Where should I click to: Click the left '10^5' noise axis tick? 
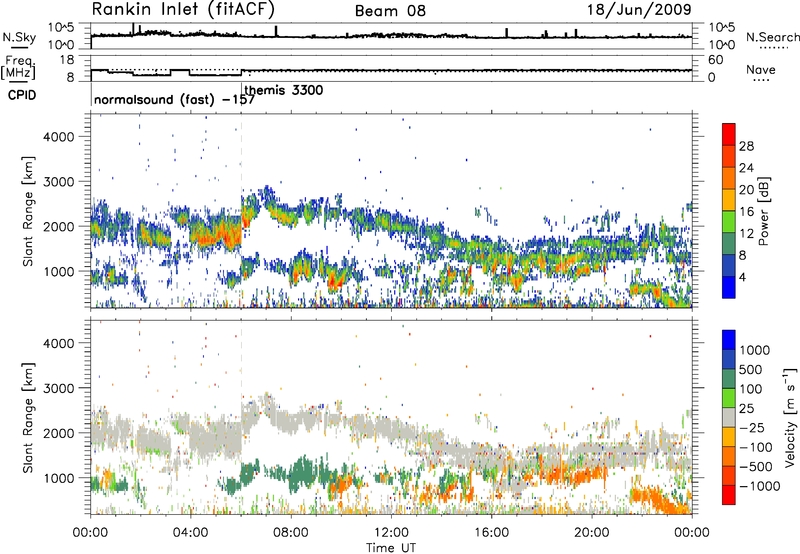point(61,28)
